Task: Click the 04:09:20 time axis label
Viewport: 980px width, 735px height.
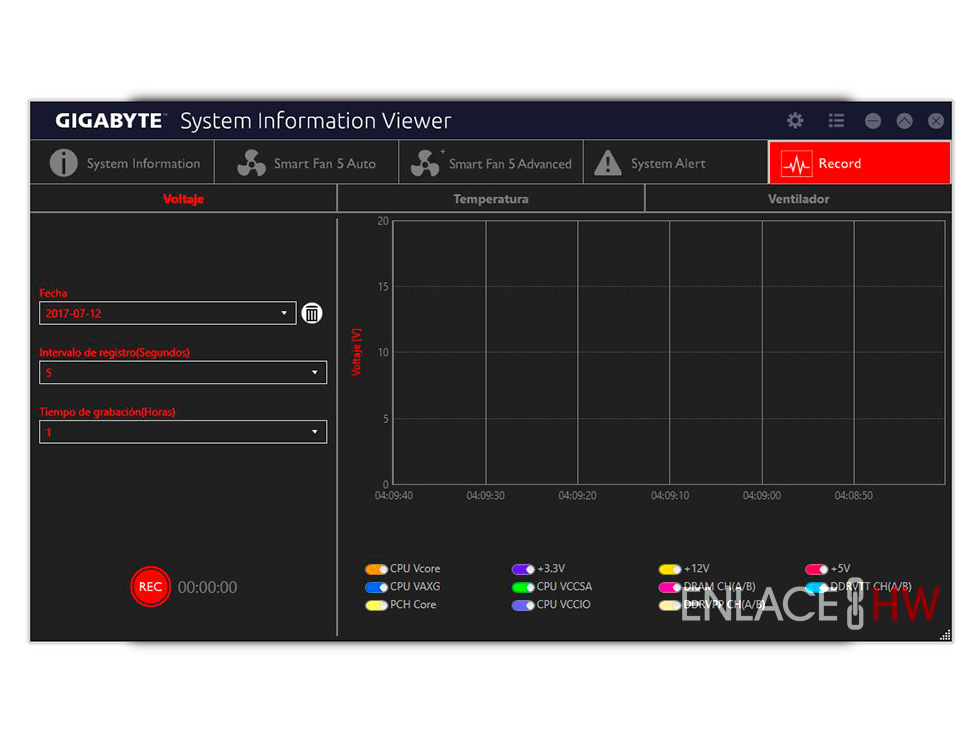Action: (x=578, y=496)
